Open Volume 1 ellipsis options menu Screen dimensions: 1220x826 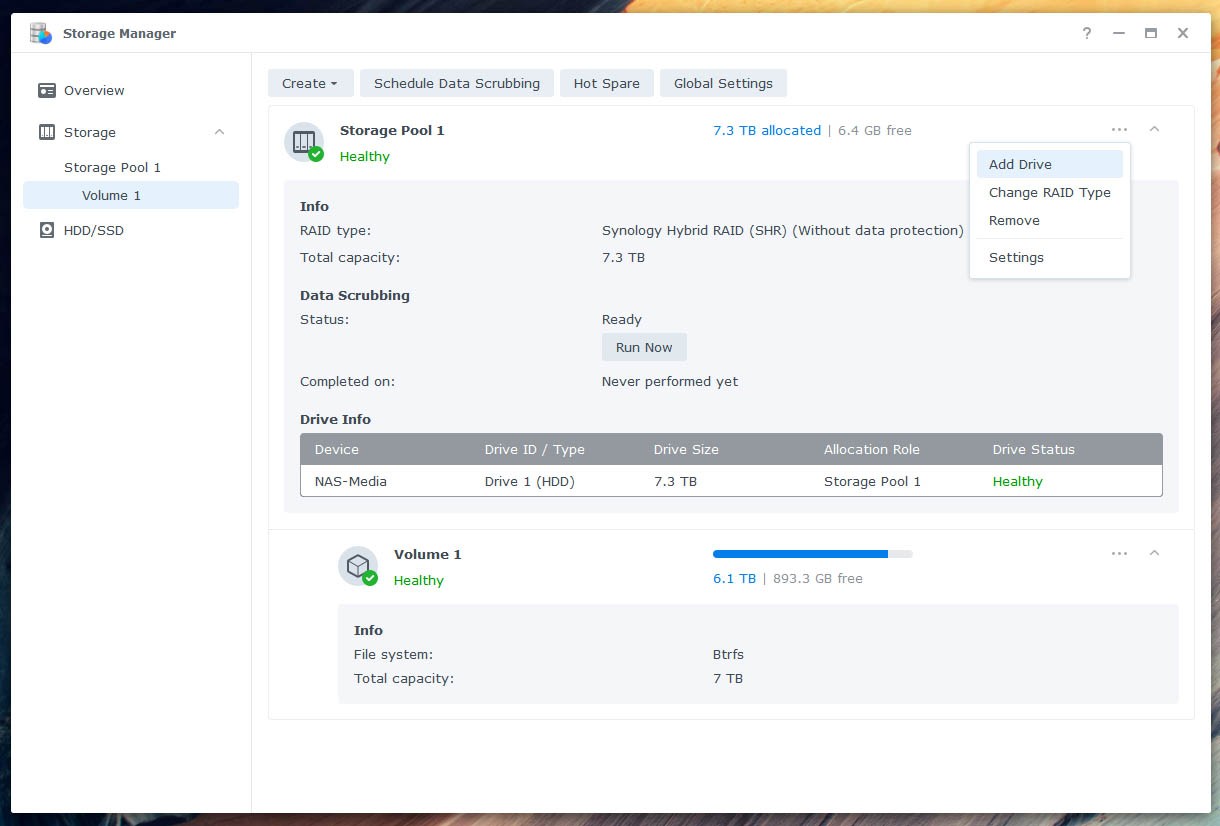point(1119,553)
